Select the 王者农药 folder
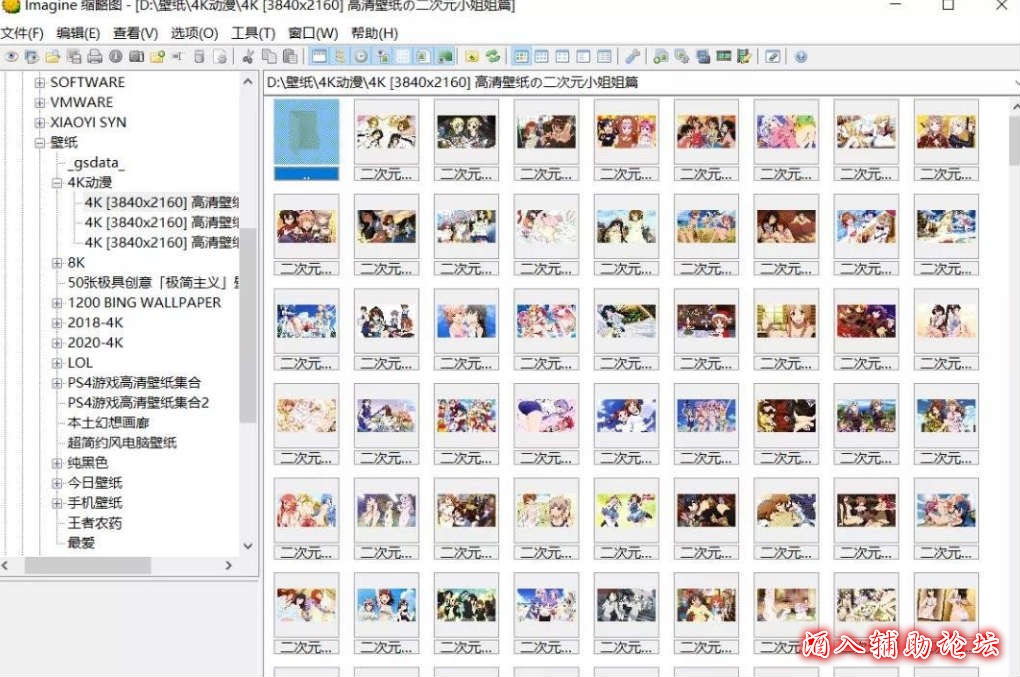Viewport: 1020px width, 677px height. [x=95, y=523]
